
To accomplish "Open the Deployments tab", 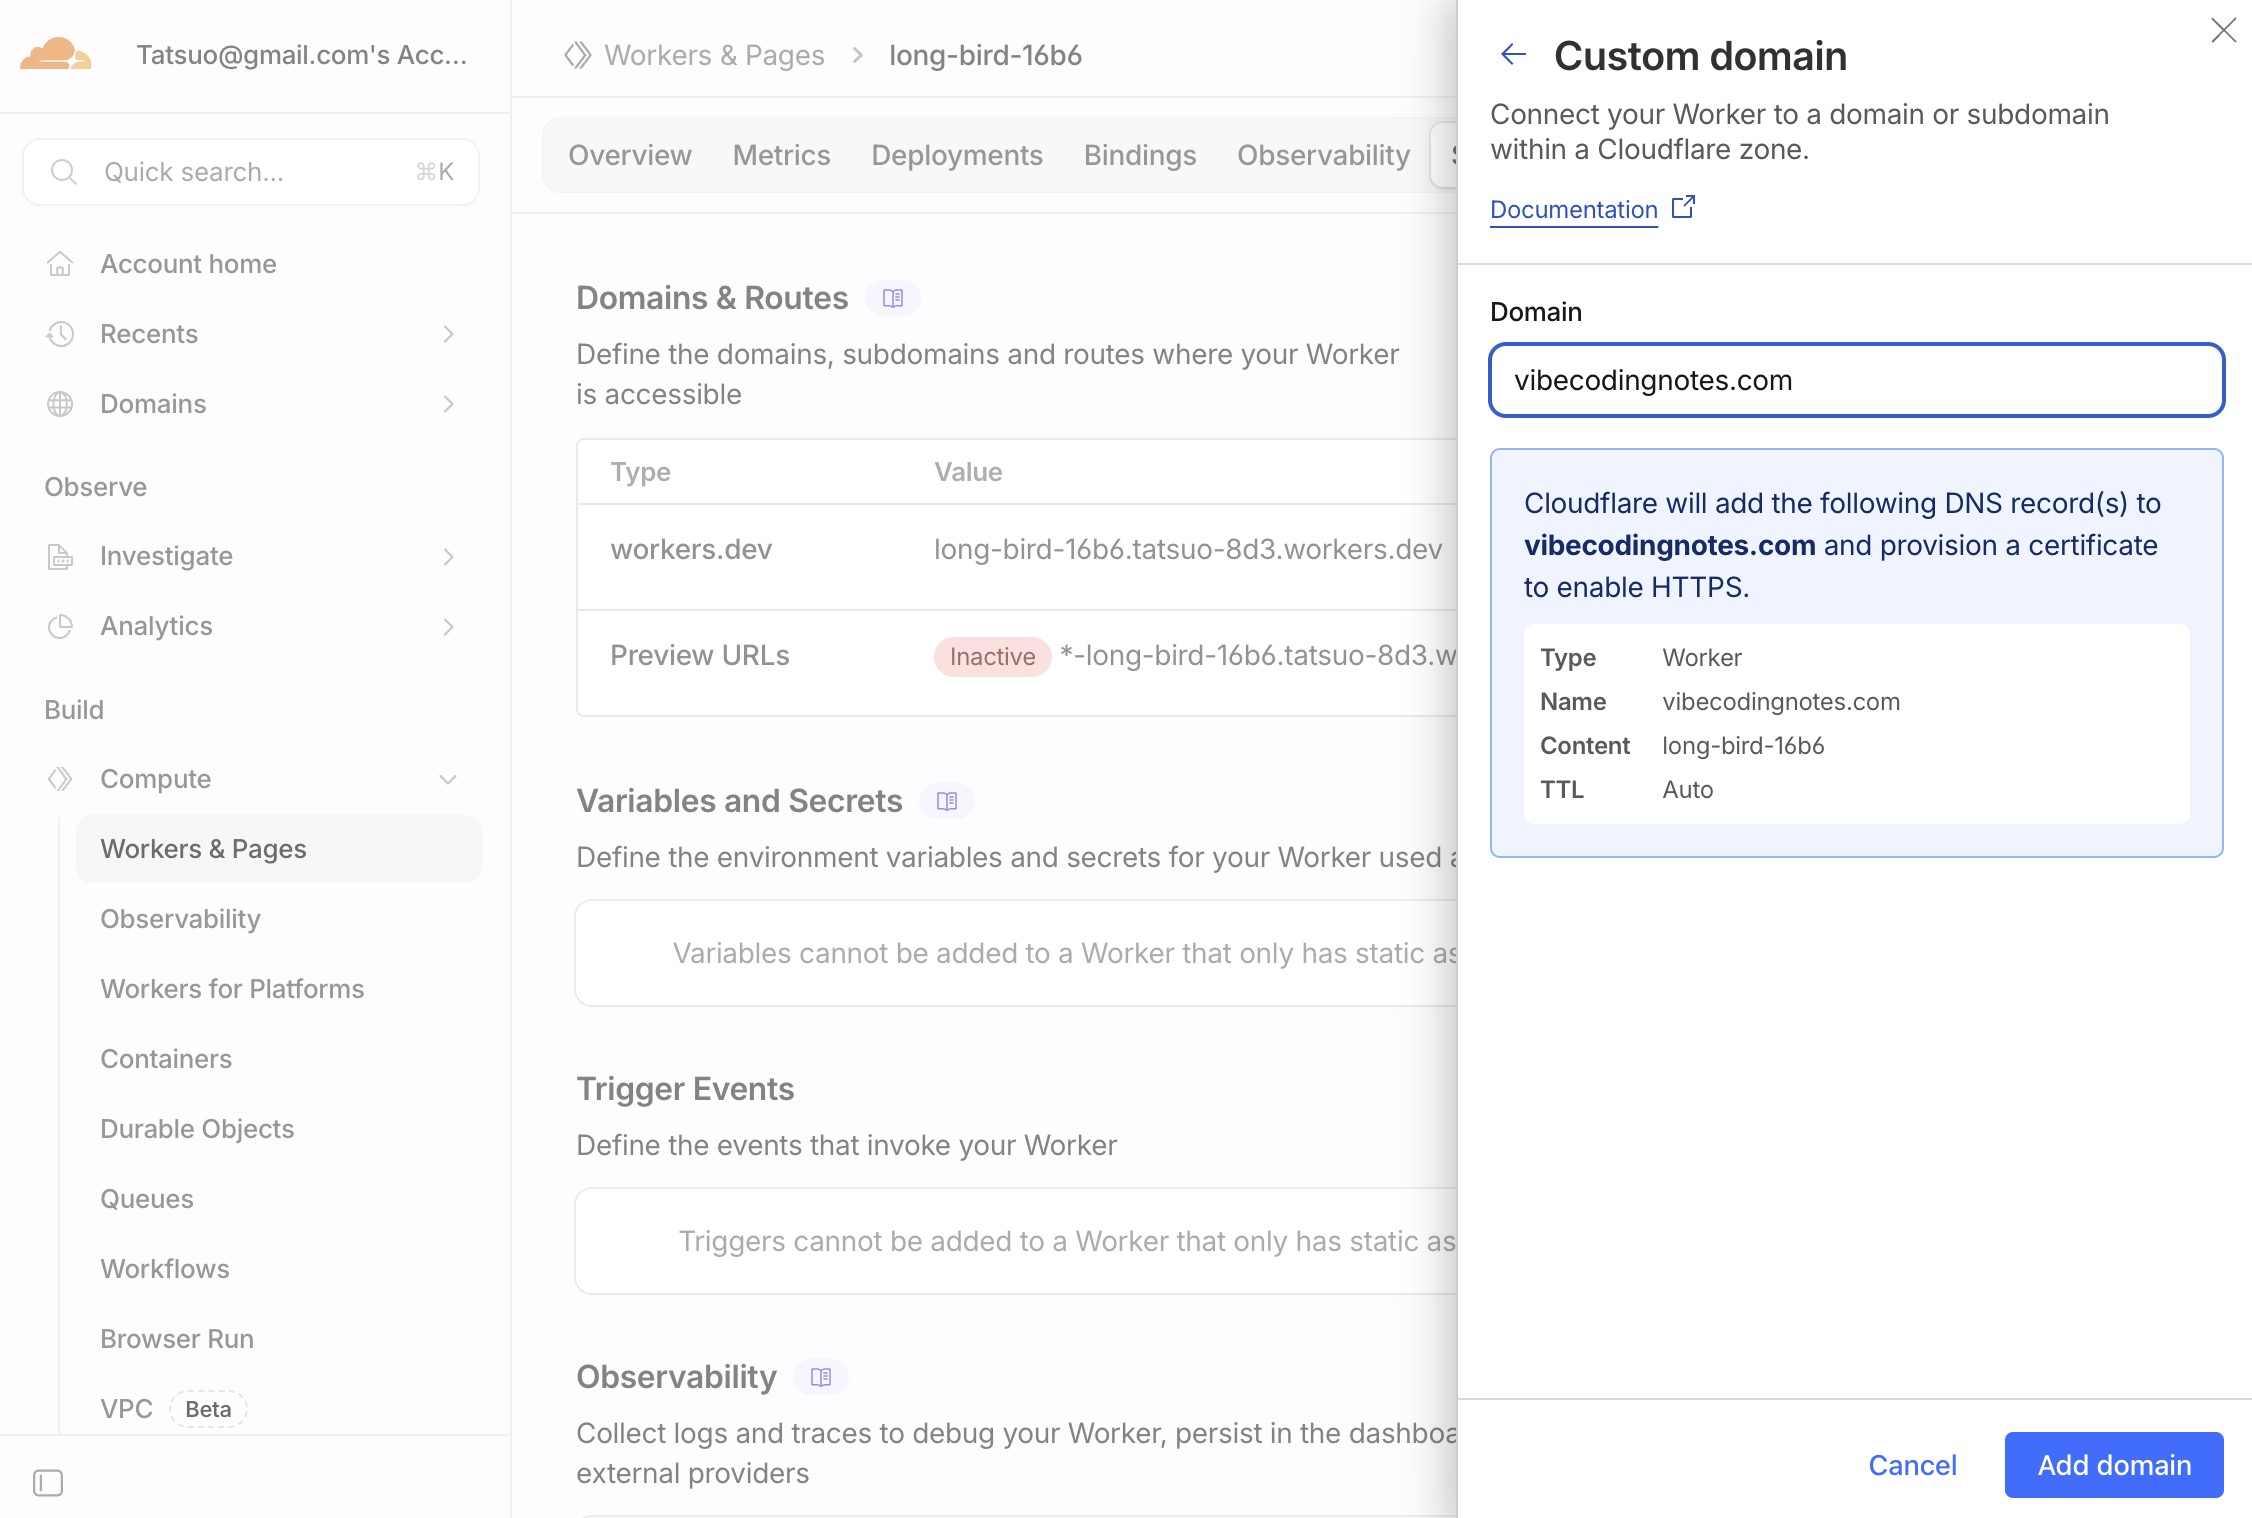I will coord(957,155).
